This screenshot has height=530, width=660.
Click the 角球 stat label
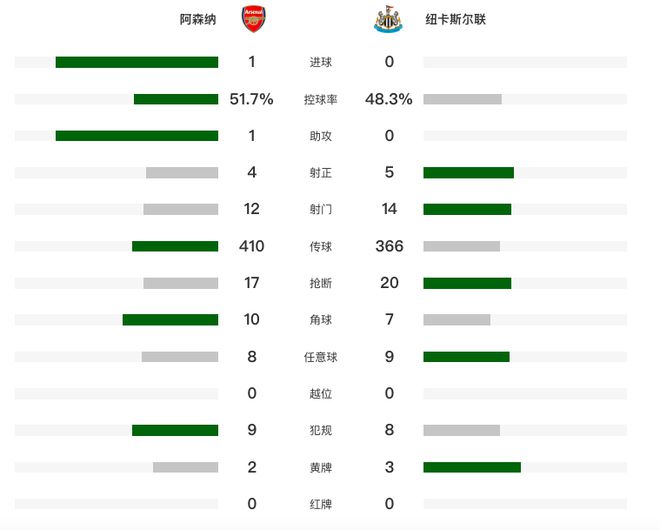tap(321, 320)
